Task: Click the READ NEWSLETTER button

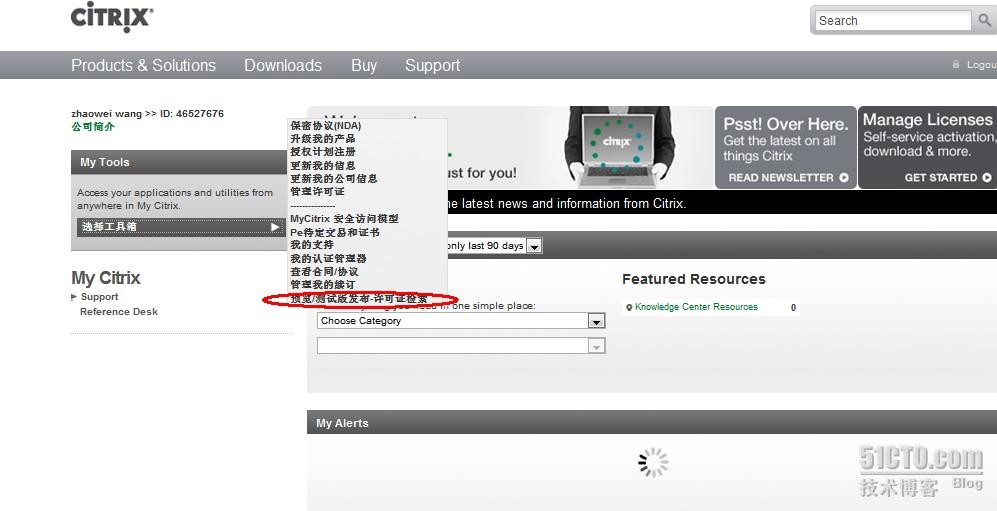Action: pyautogui.click(x=788, y=178)
